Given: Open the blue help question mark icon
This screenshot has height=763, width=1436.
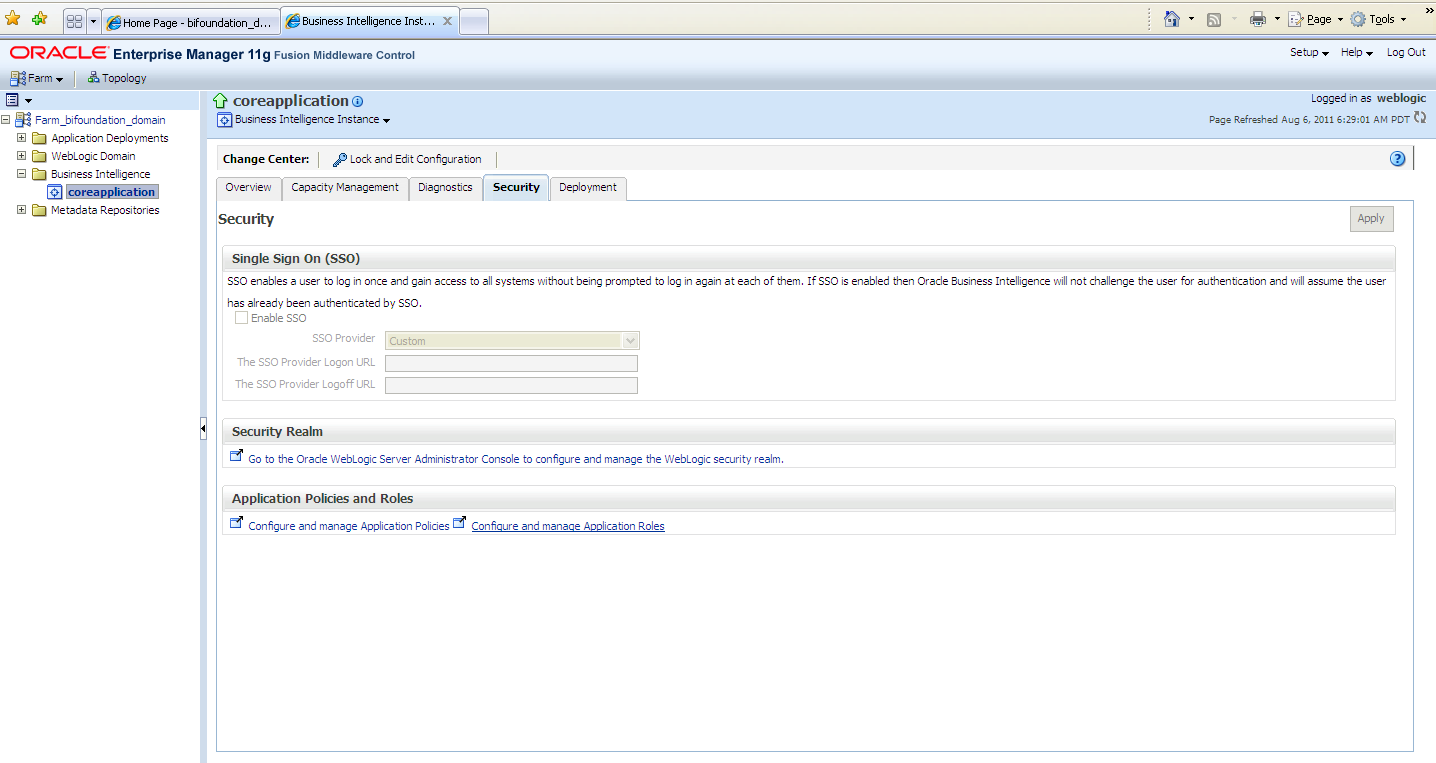Looking at the screenshot, I should [1398, 159].
